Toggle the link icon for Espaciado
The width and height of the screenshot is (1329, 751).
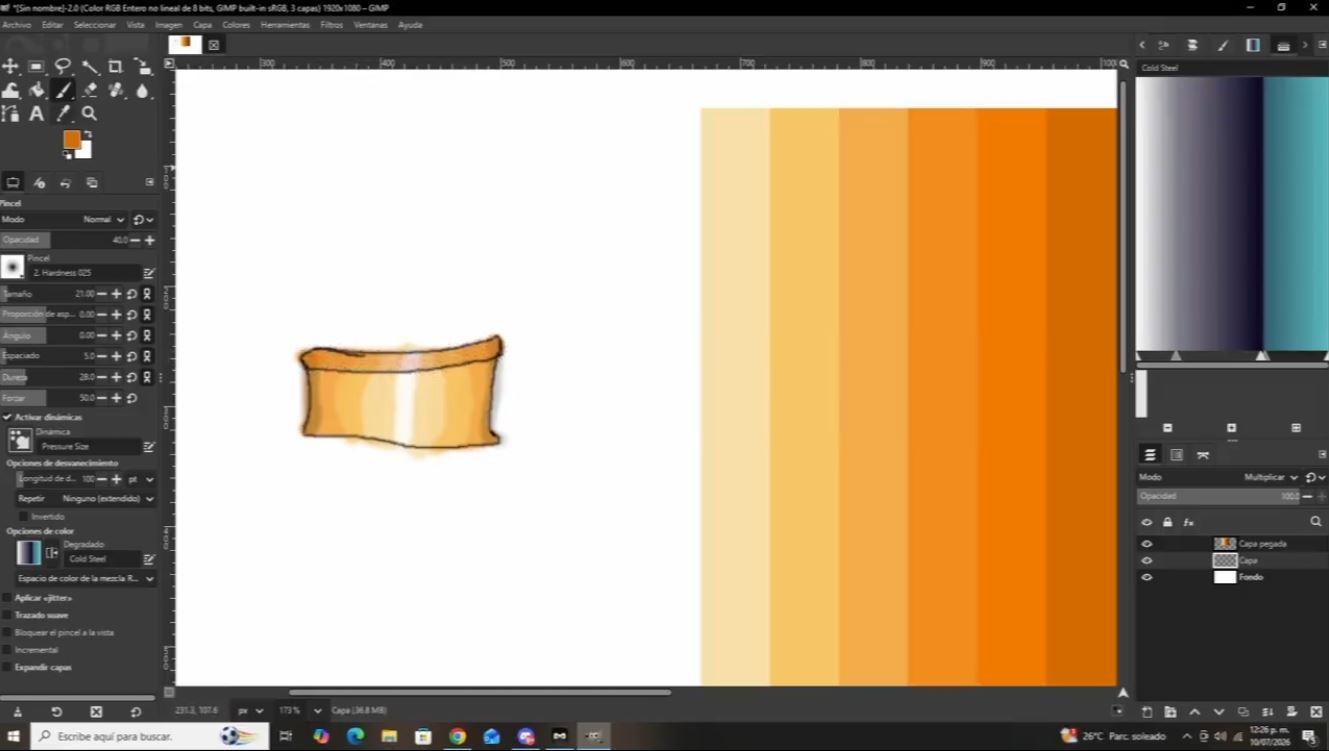pyautogui.click(x=147, y=356)
